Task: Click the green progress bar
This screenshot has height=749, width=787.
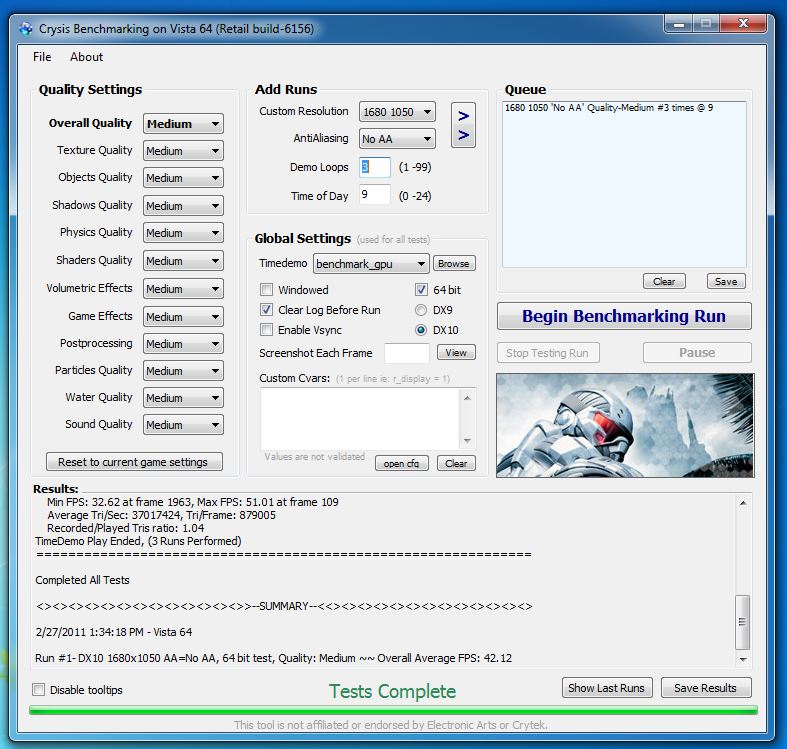Action: coord(394,710)
